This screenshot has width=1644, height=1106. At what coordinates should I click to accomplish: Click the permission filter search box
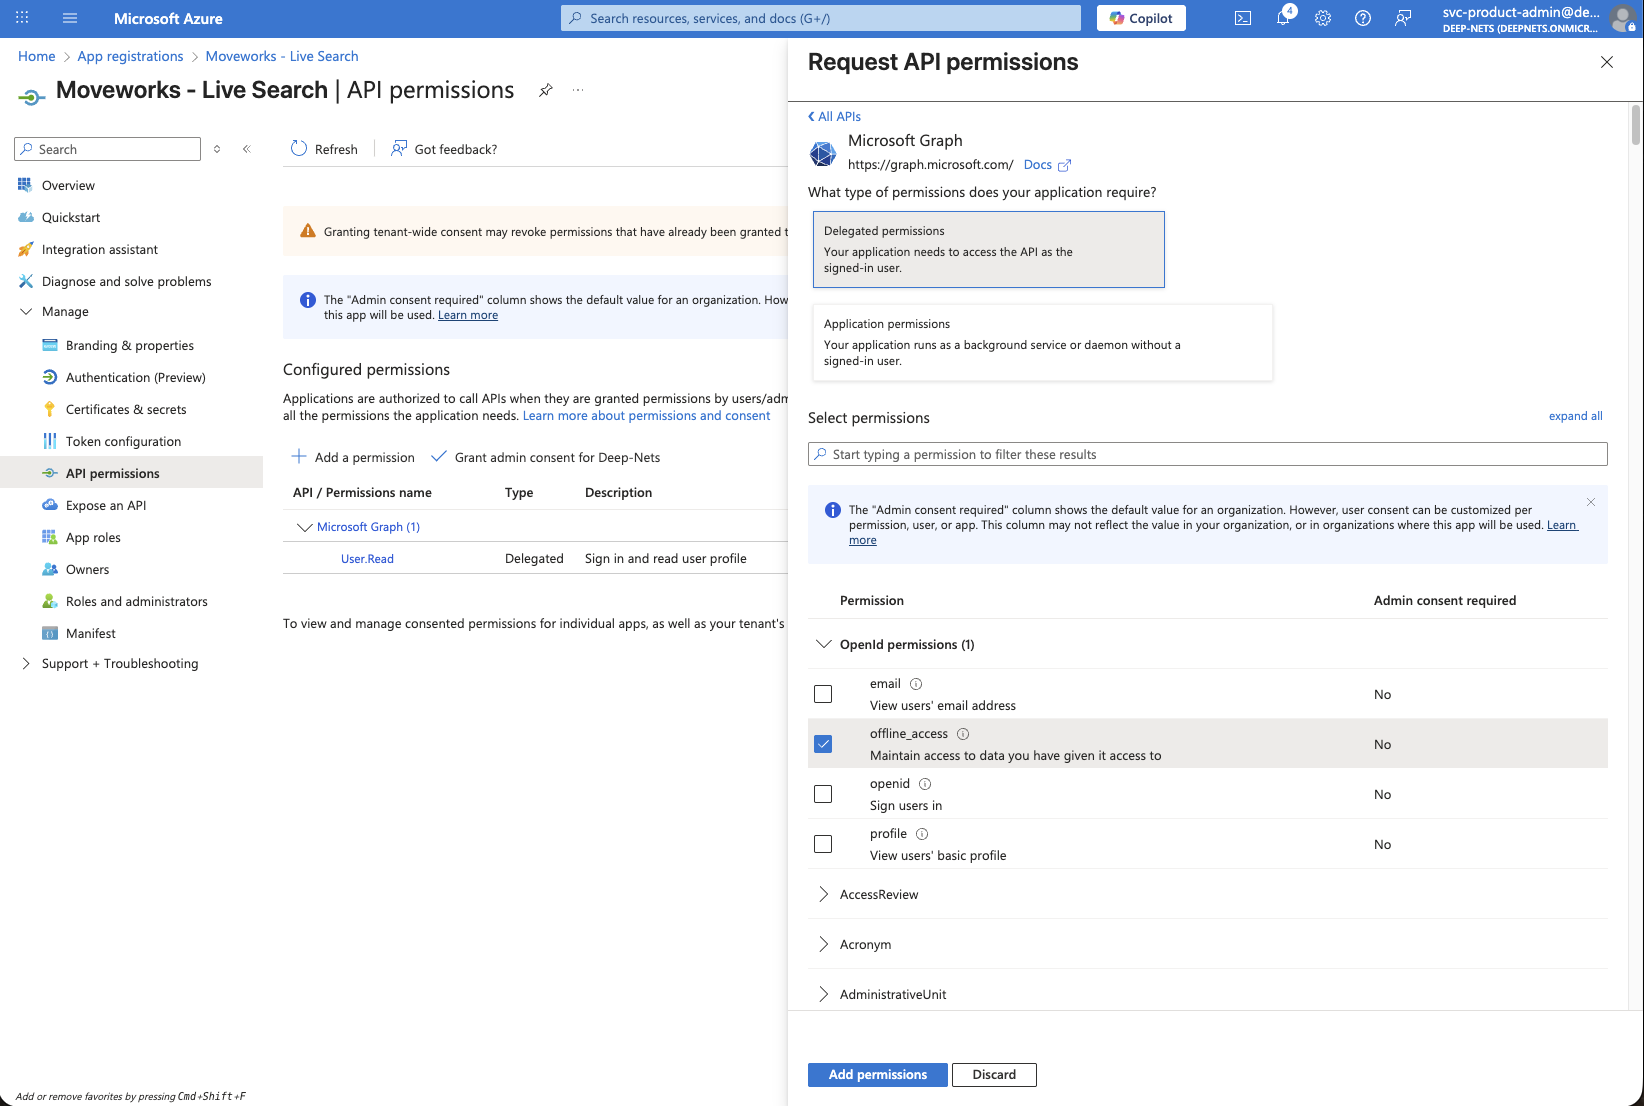tap(1208, 454)
